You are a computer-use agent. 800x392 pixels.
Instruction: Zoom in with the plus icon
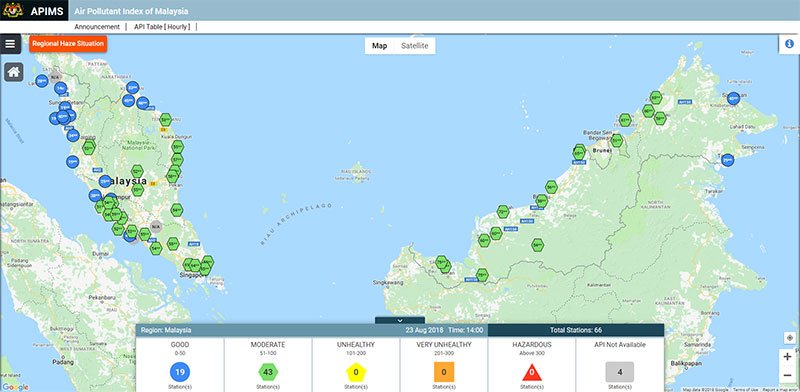tap(788, 357)
